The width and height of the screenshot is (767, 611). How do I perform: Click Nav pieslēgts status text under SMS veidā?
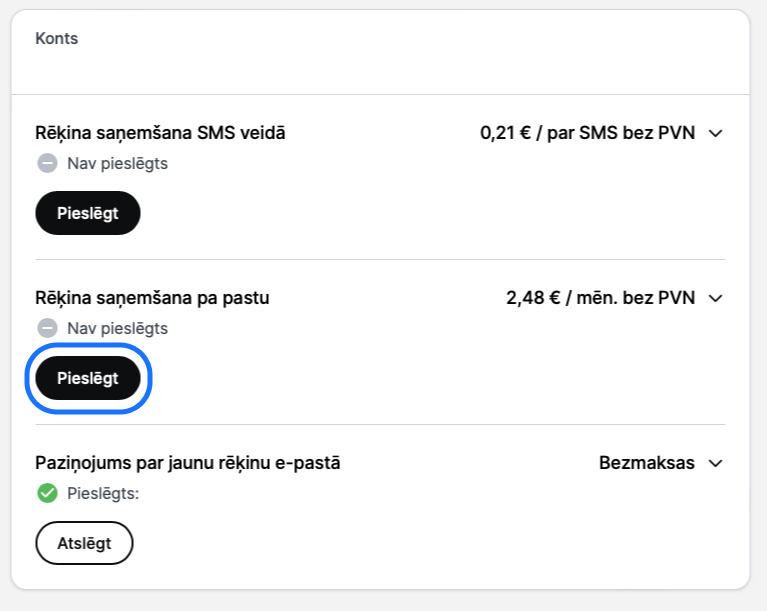tap(117, 163)
